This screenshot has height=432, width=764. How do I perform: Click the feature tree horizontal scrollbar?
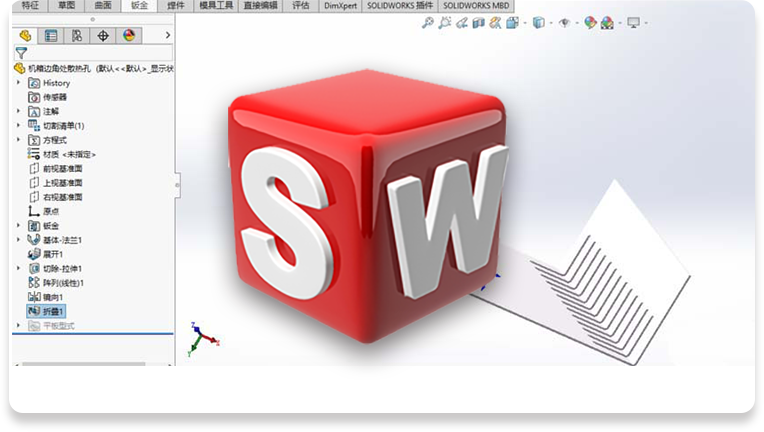pyautogui.click(x=84, y=364)
